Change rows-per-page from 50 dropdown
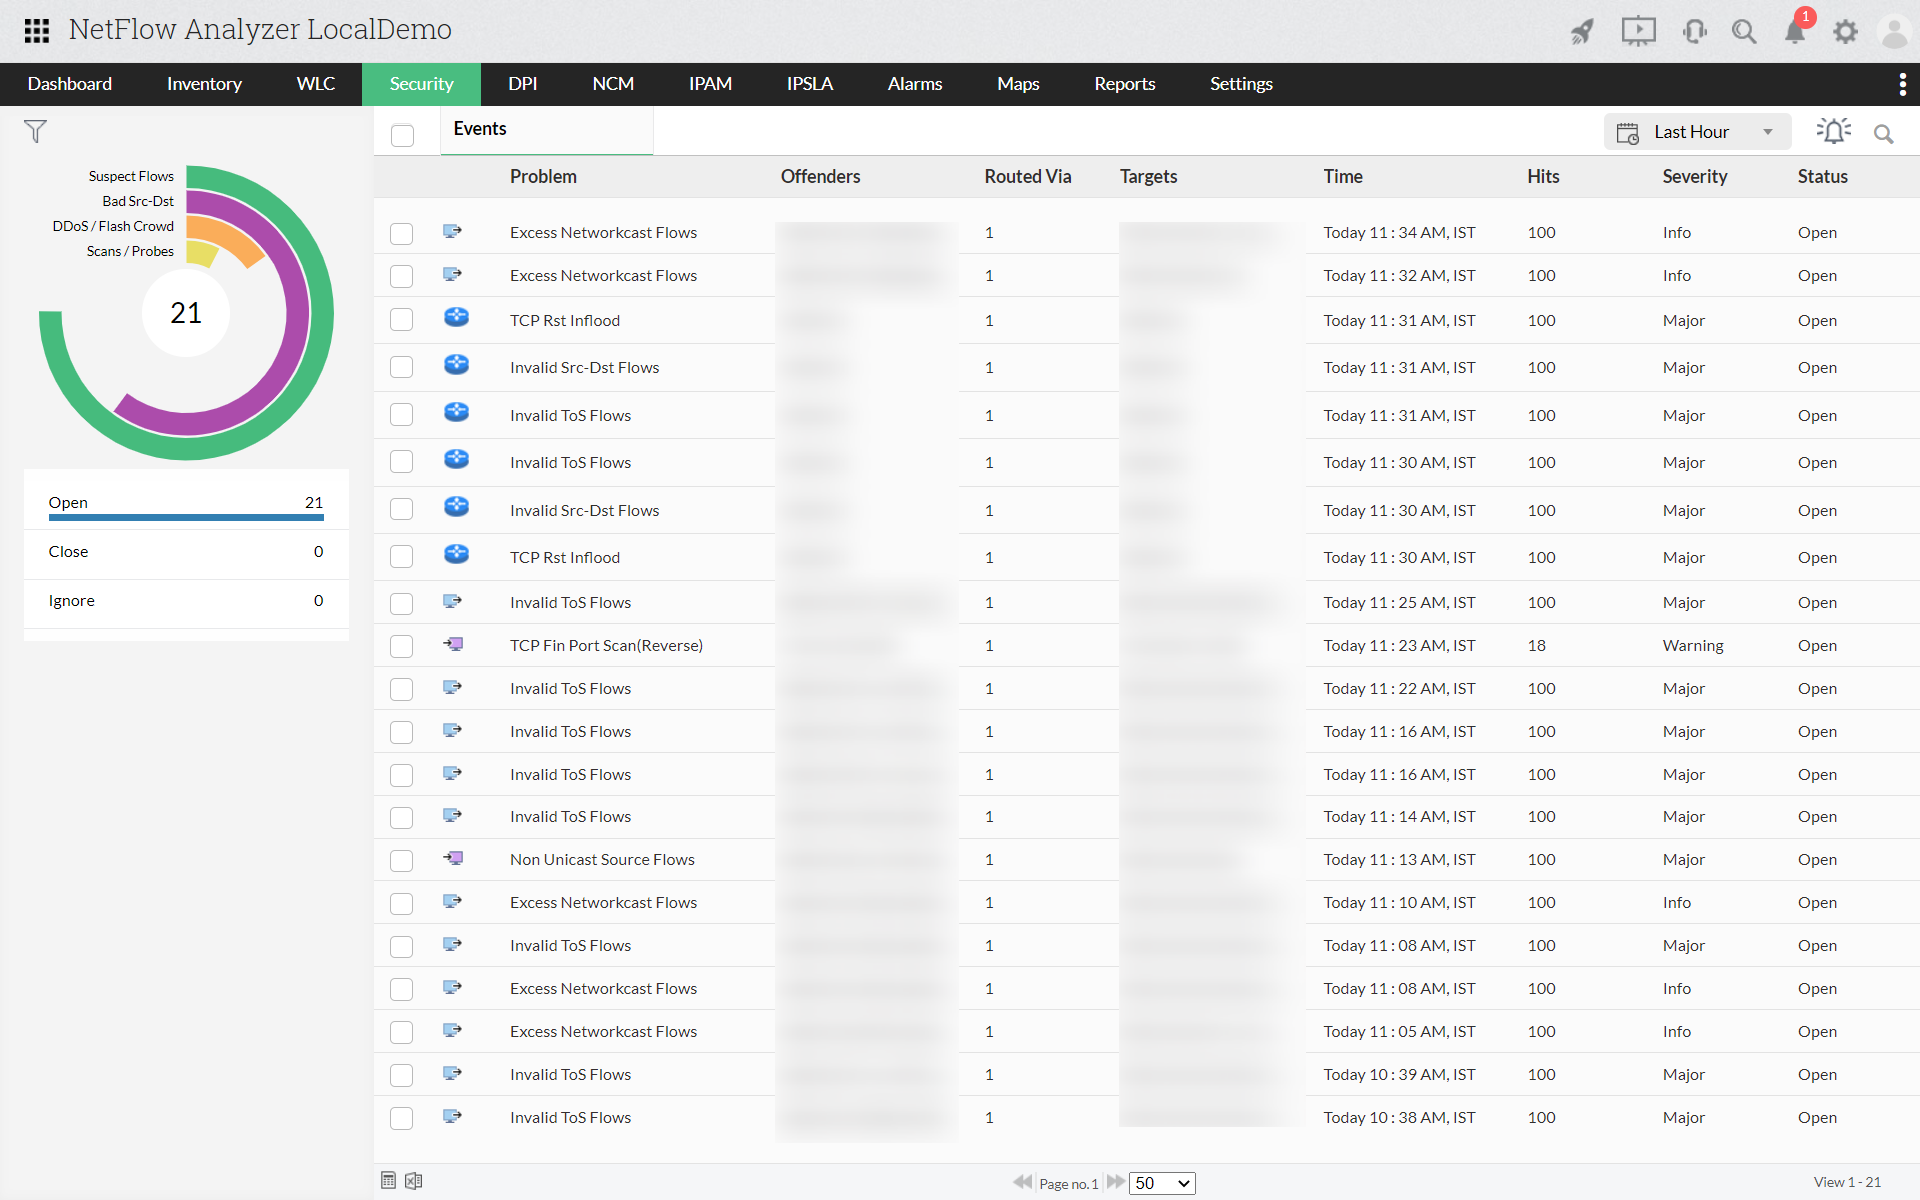Screen dimensions: 1920x1200 coord(1160,1182)
